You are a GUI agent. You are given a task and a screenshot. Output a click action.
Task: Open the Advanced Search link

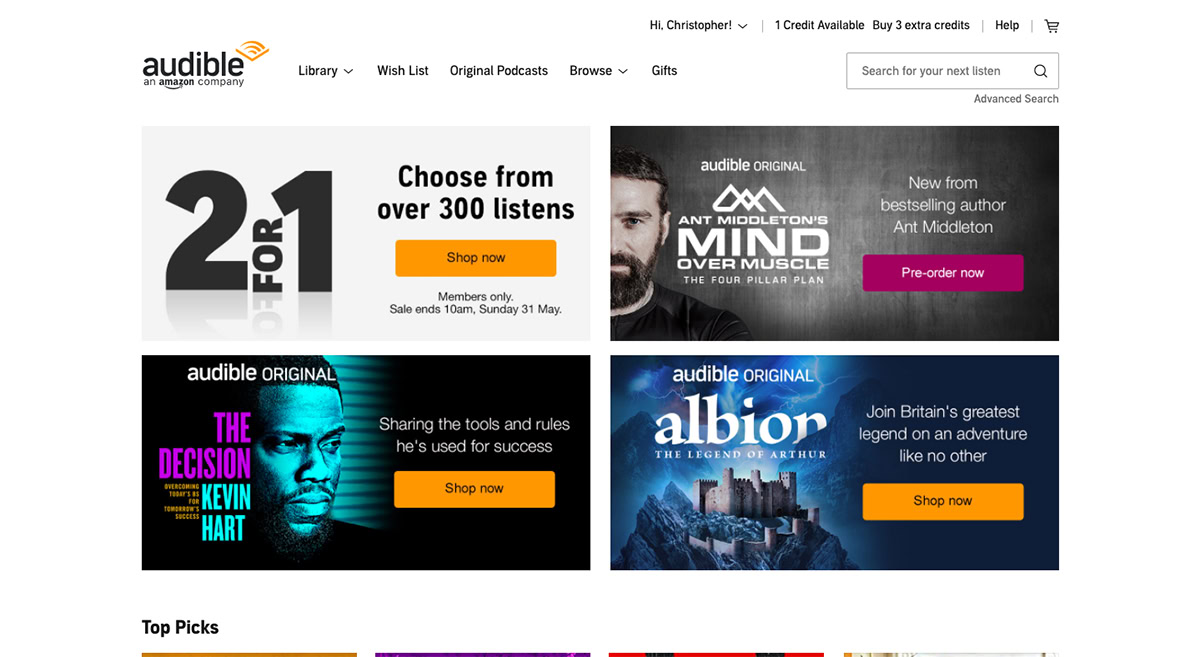click(1016, 99)
